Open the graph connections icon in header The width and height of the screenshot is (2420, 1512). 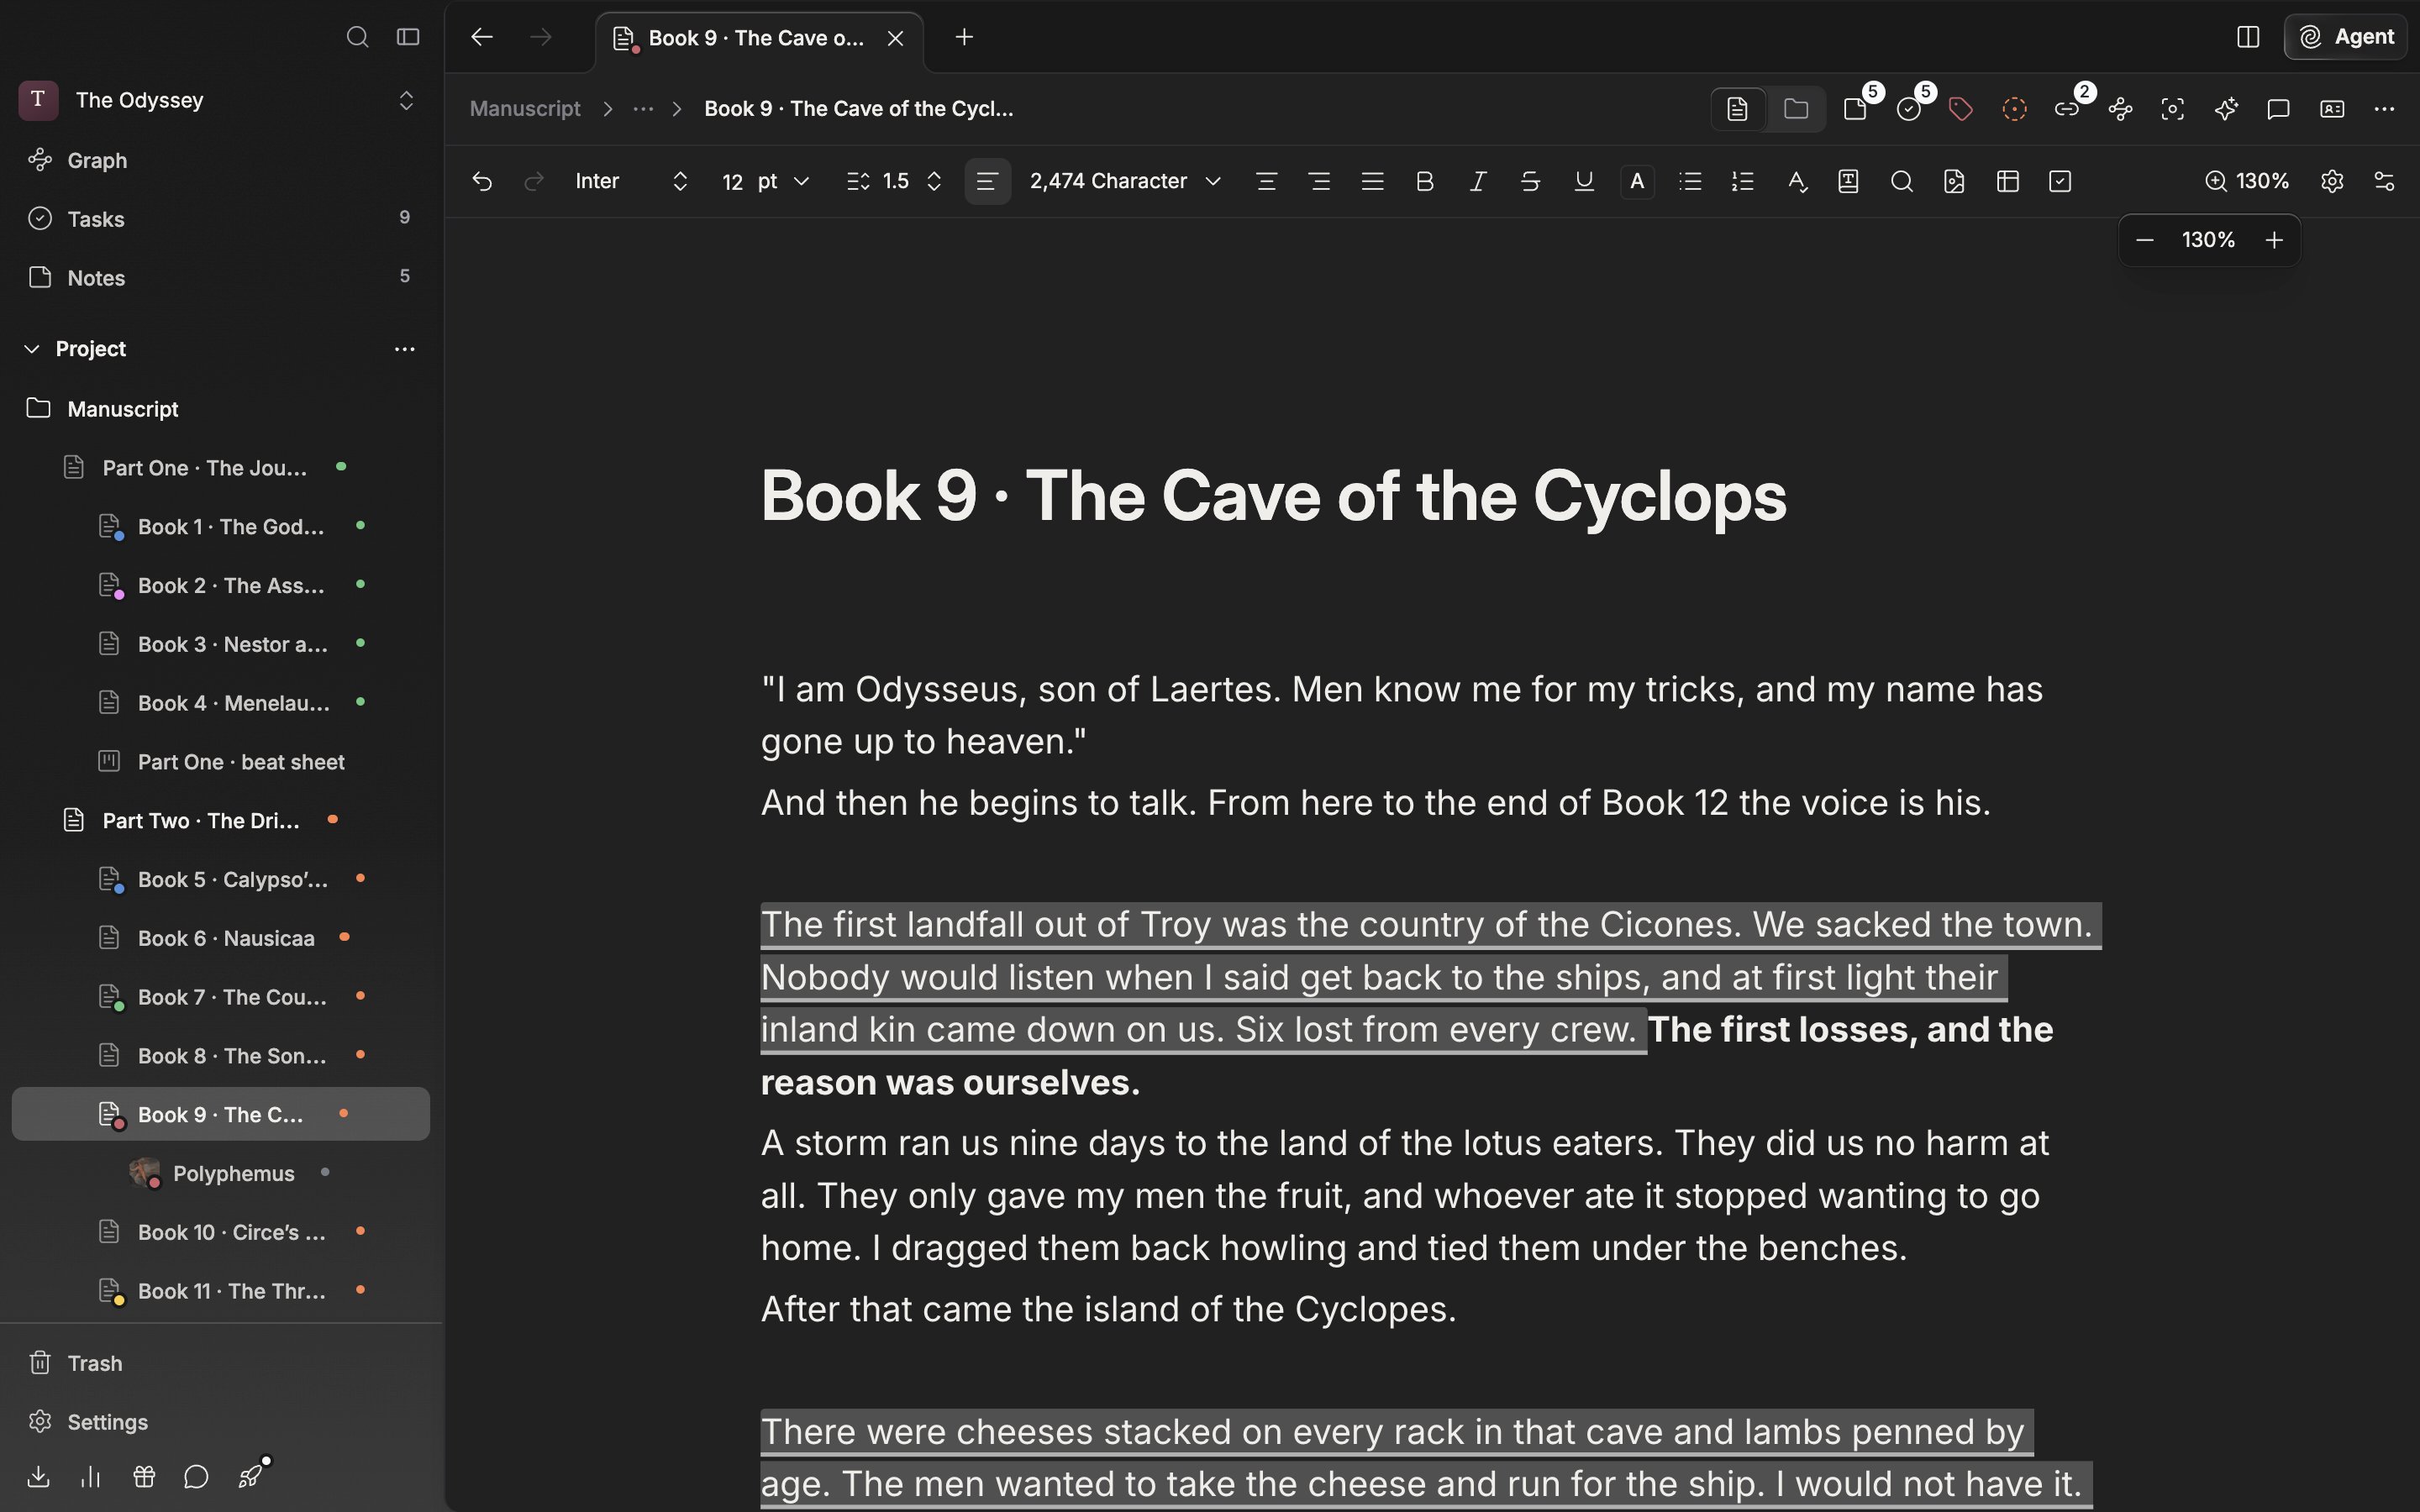pos(2120,109)
